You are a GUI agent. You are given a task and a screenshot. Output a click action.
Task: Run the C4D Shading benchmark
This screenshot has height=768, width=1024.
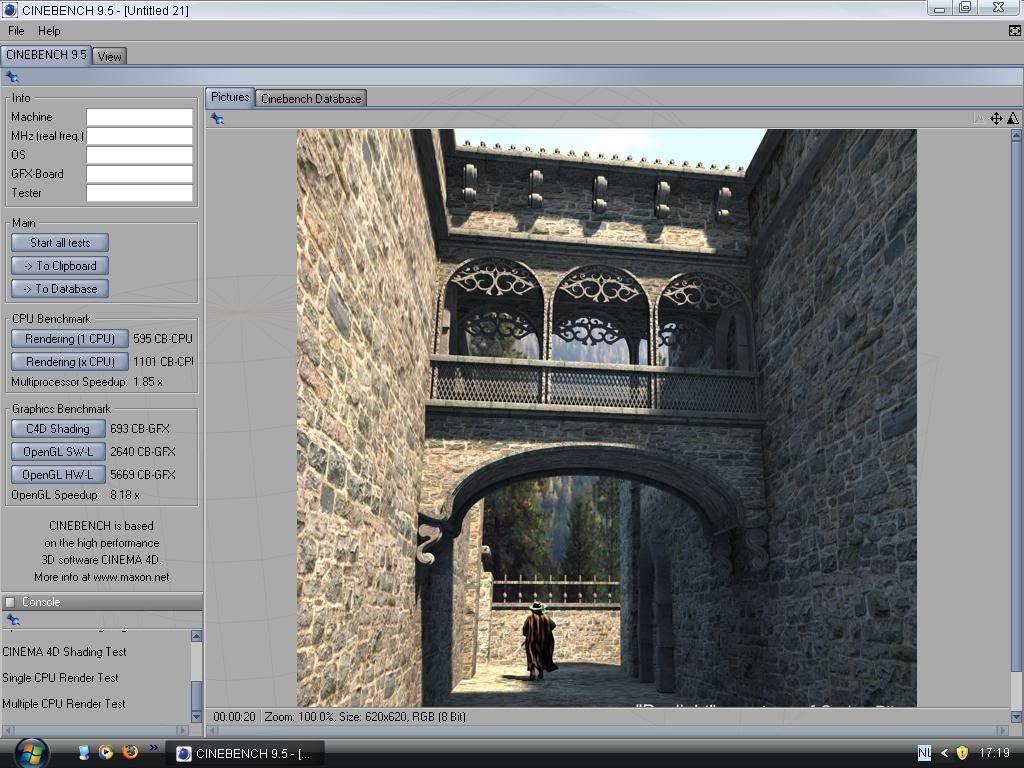click(x=58, y=429)
